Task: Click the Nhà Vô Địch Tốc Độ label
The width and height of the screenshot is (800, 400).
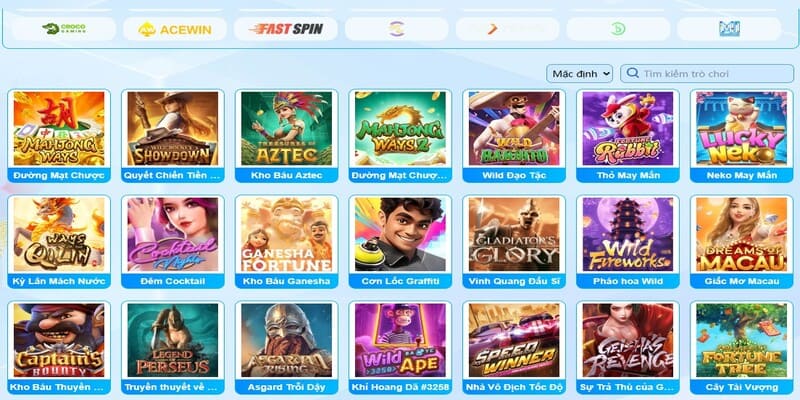Action: pyautogui.click(x=514, y=387)
